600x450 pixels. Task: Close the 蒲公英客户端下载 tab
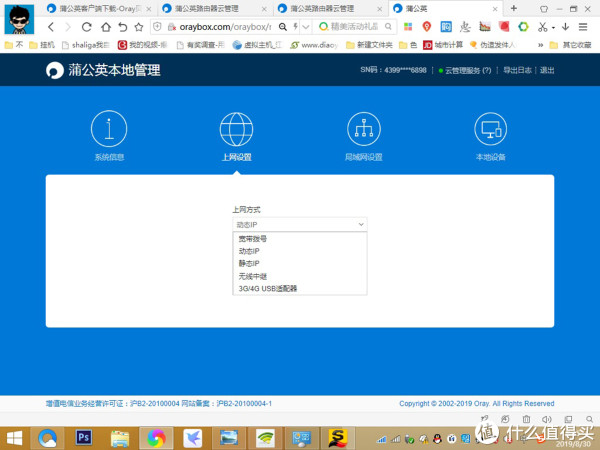[149, 9]
